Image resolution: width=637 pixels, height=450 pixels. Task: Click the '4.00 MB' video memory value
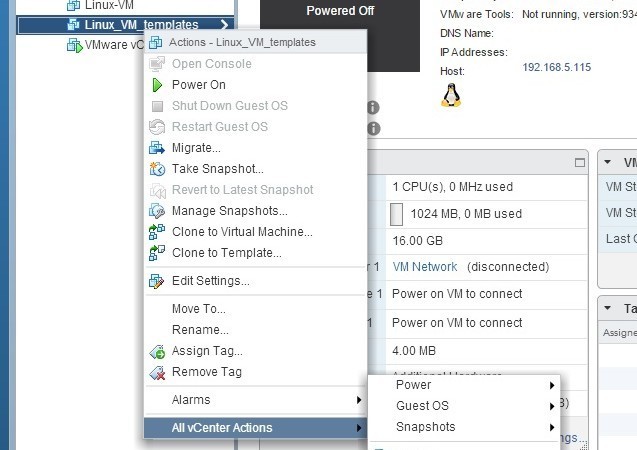(414, 351)
